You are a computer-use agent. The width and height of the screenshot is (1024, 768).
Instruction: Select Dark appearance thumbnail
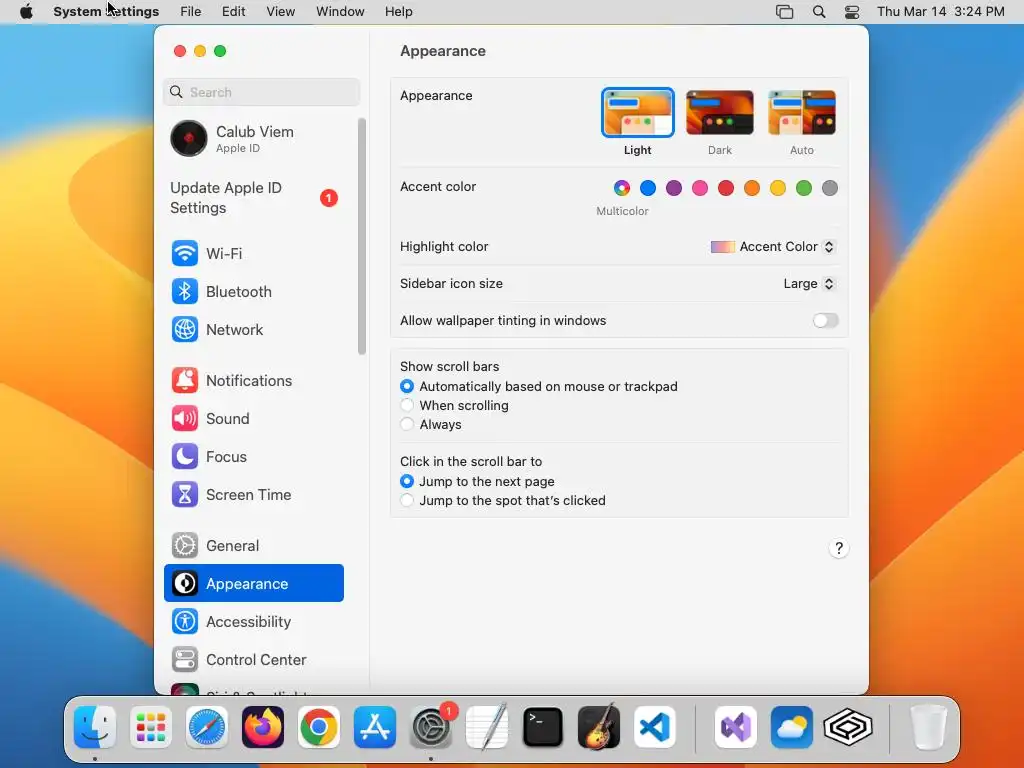coord(720,112)
